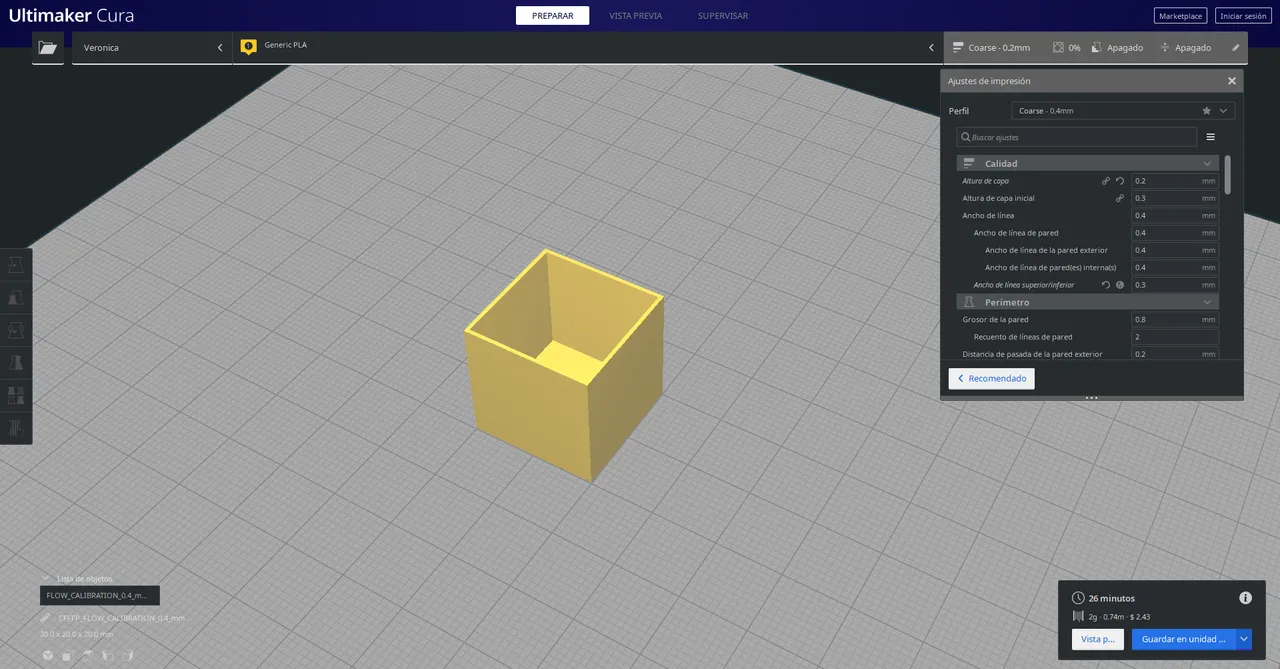The width and height of the screenshot is (1280, 669).
Task: Click the CFFFP_FLOW_CALIBRATION_0.4_mm job name
Action: tap(121, 618)
